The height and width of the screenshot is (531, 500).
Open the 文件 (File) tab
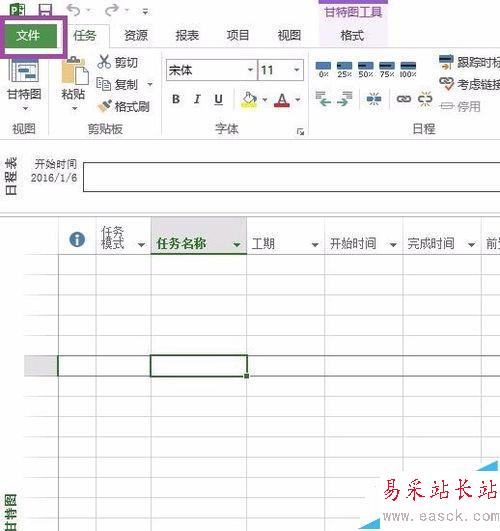coord(31,36)
